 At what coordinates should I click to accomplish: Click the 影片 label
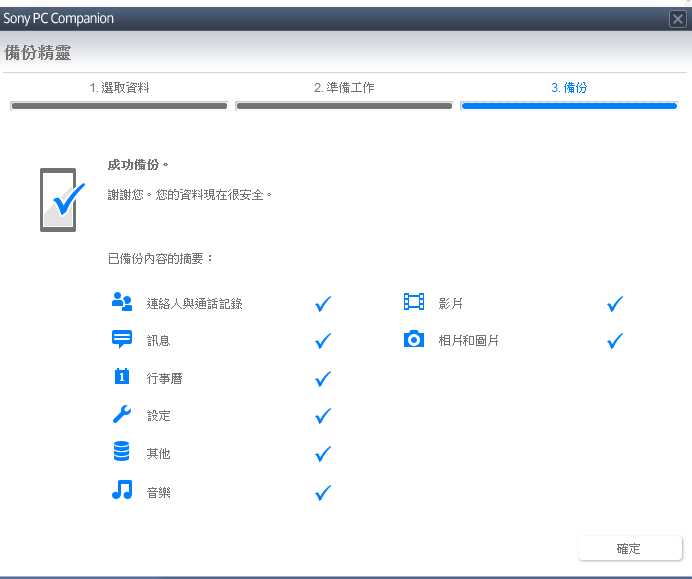coord(451,304)
